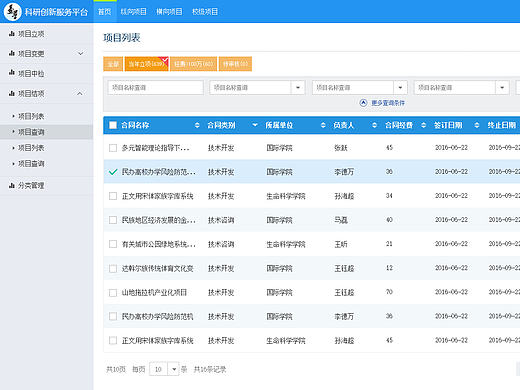Image resolution: width=520 pixels, height=390 pixels.
Task: Sort by 合同名称 using sort arrows
Action: pos(197,125)
